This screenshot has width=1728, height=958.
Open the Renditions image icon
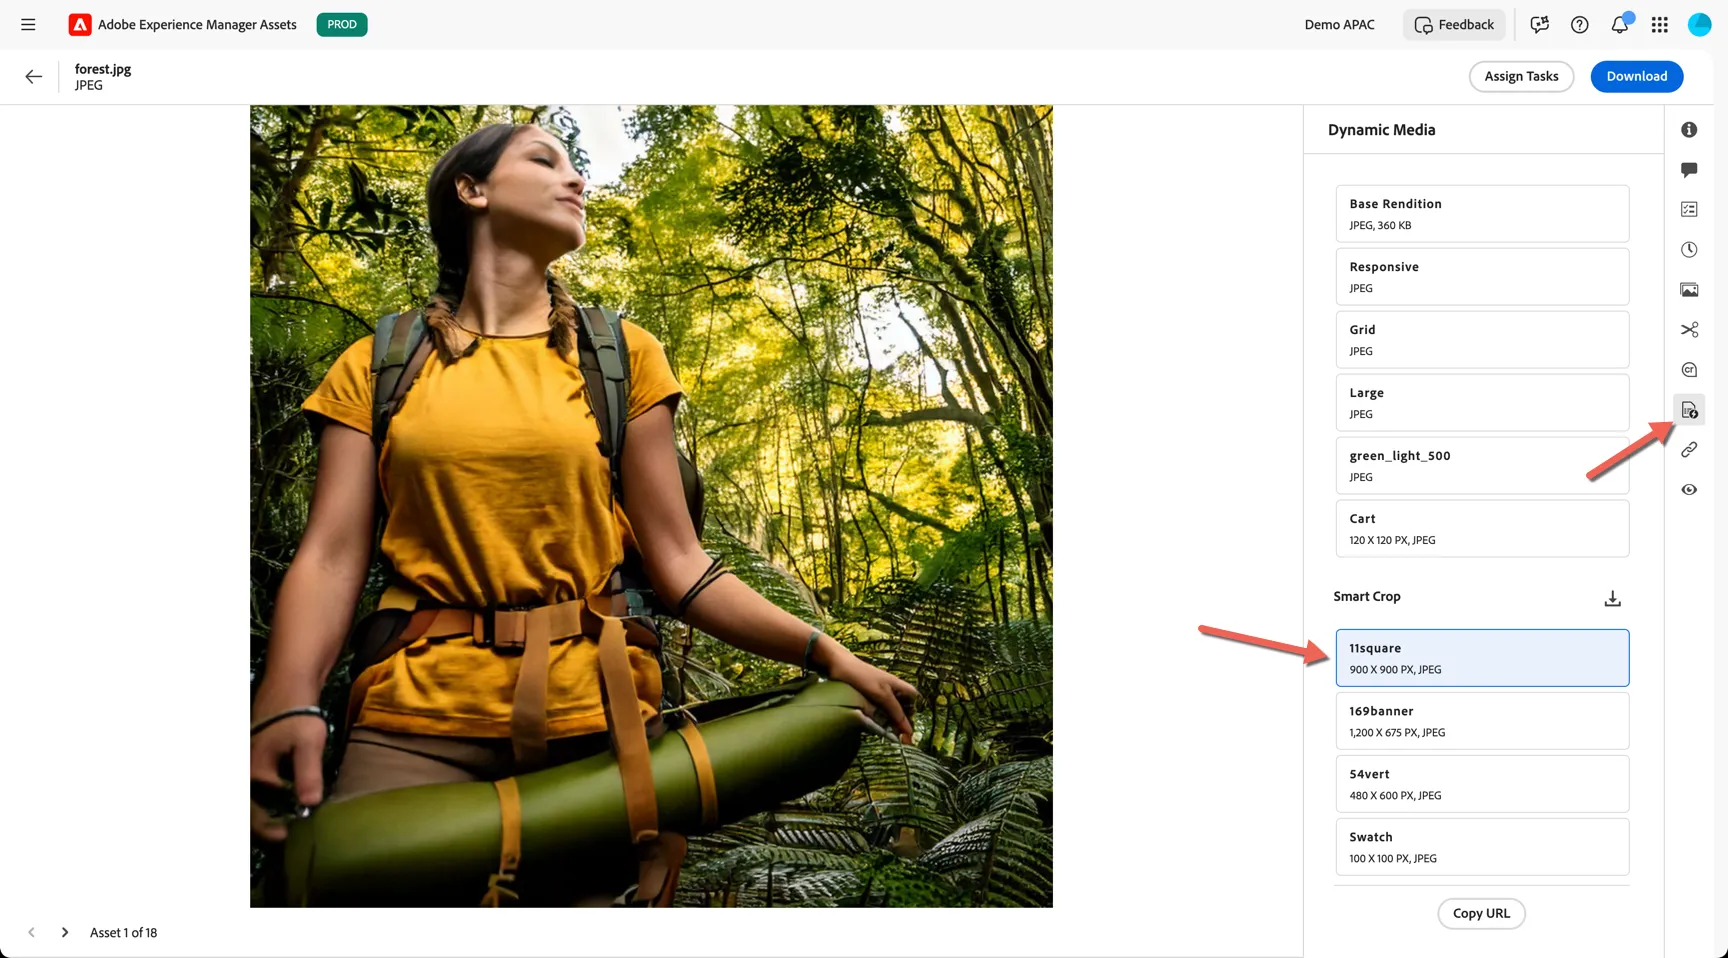1689,290
